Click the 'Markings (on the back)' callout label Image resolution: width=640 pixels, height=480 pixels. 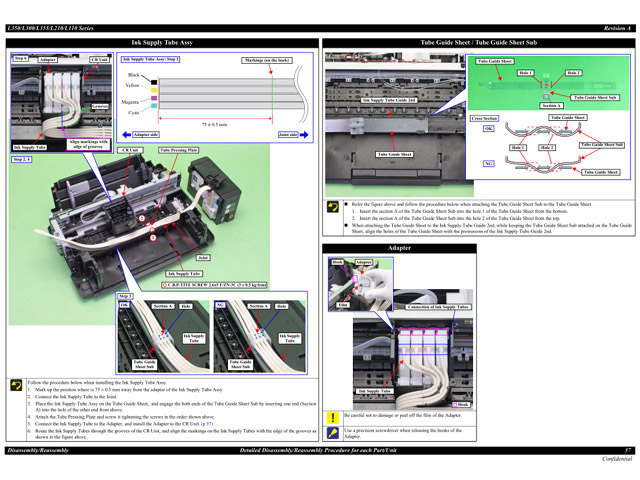tap(265, 60)
